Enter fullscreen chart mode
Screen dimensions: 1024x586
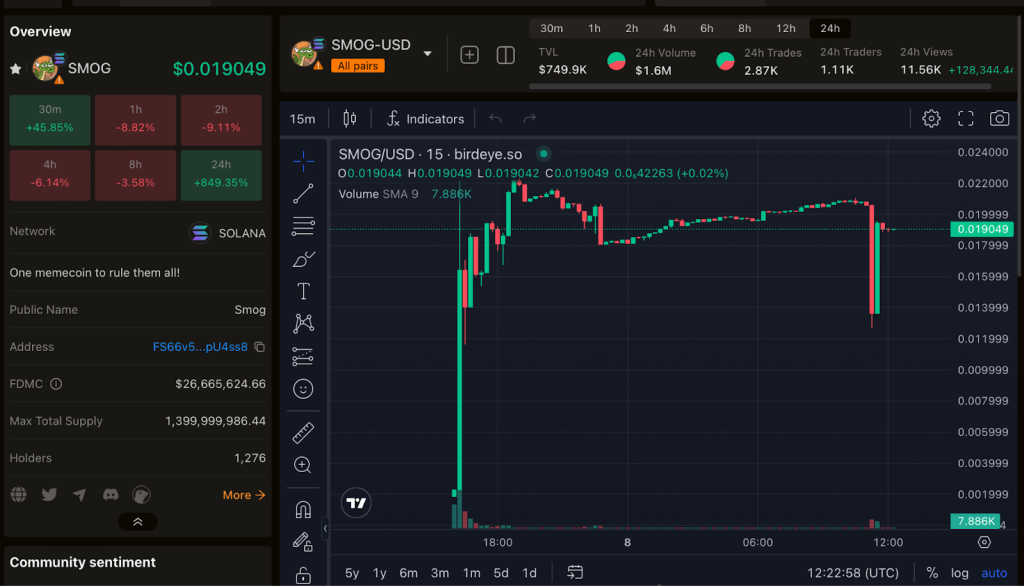[x=965, y=119]
